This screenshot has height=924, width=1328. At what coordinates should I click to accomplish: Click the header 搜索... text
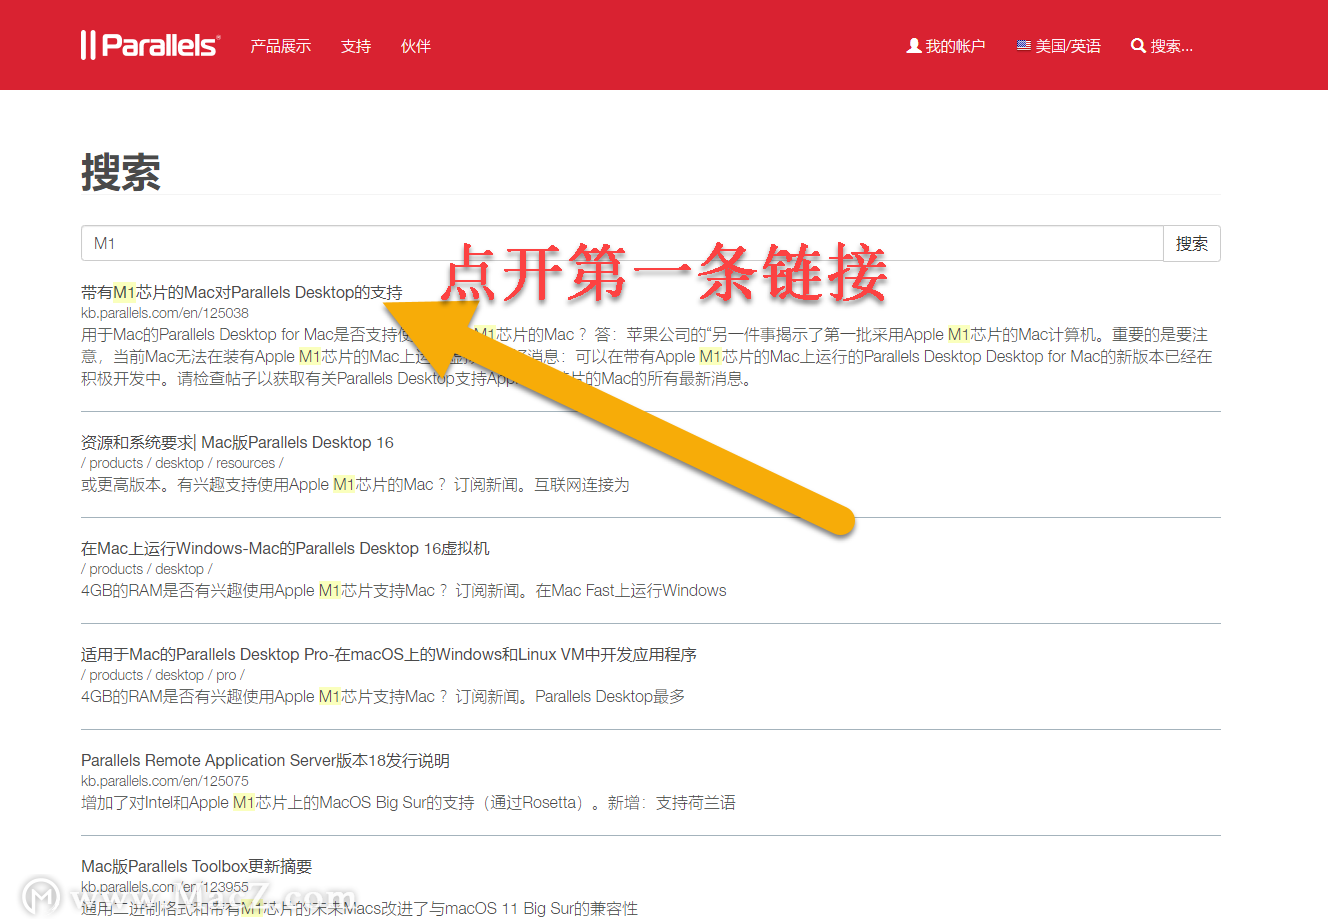(1172, 46)
